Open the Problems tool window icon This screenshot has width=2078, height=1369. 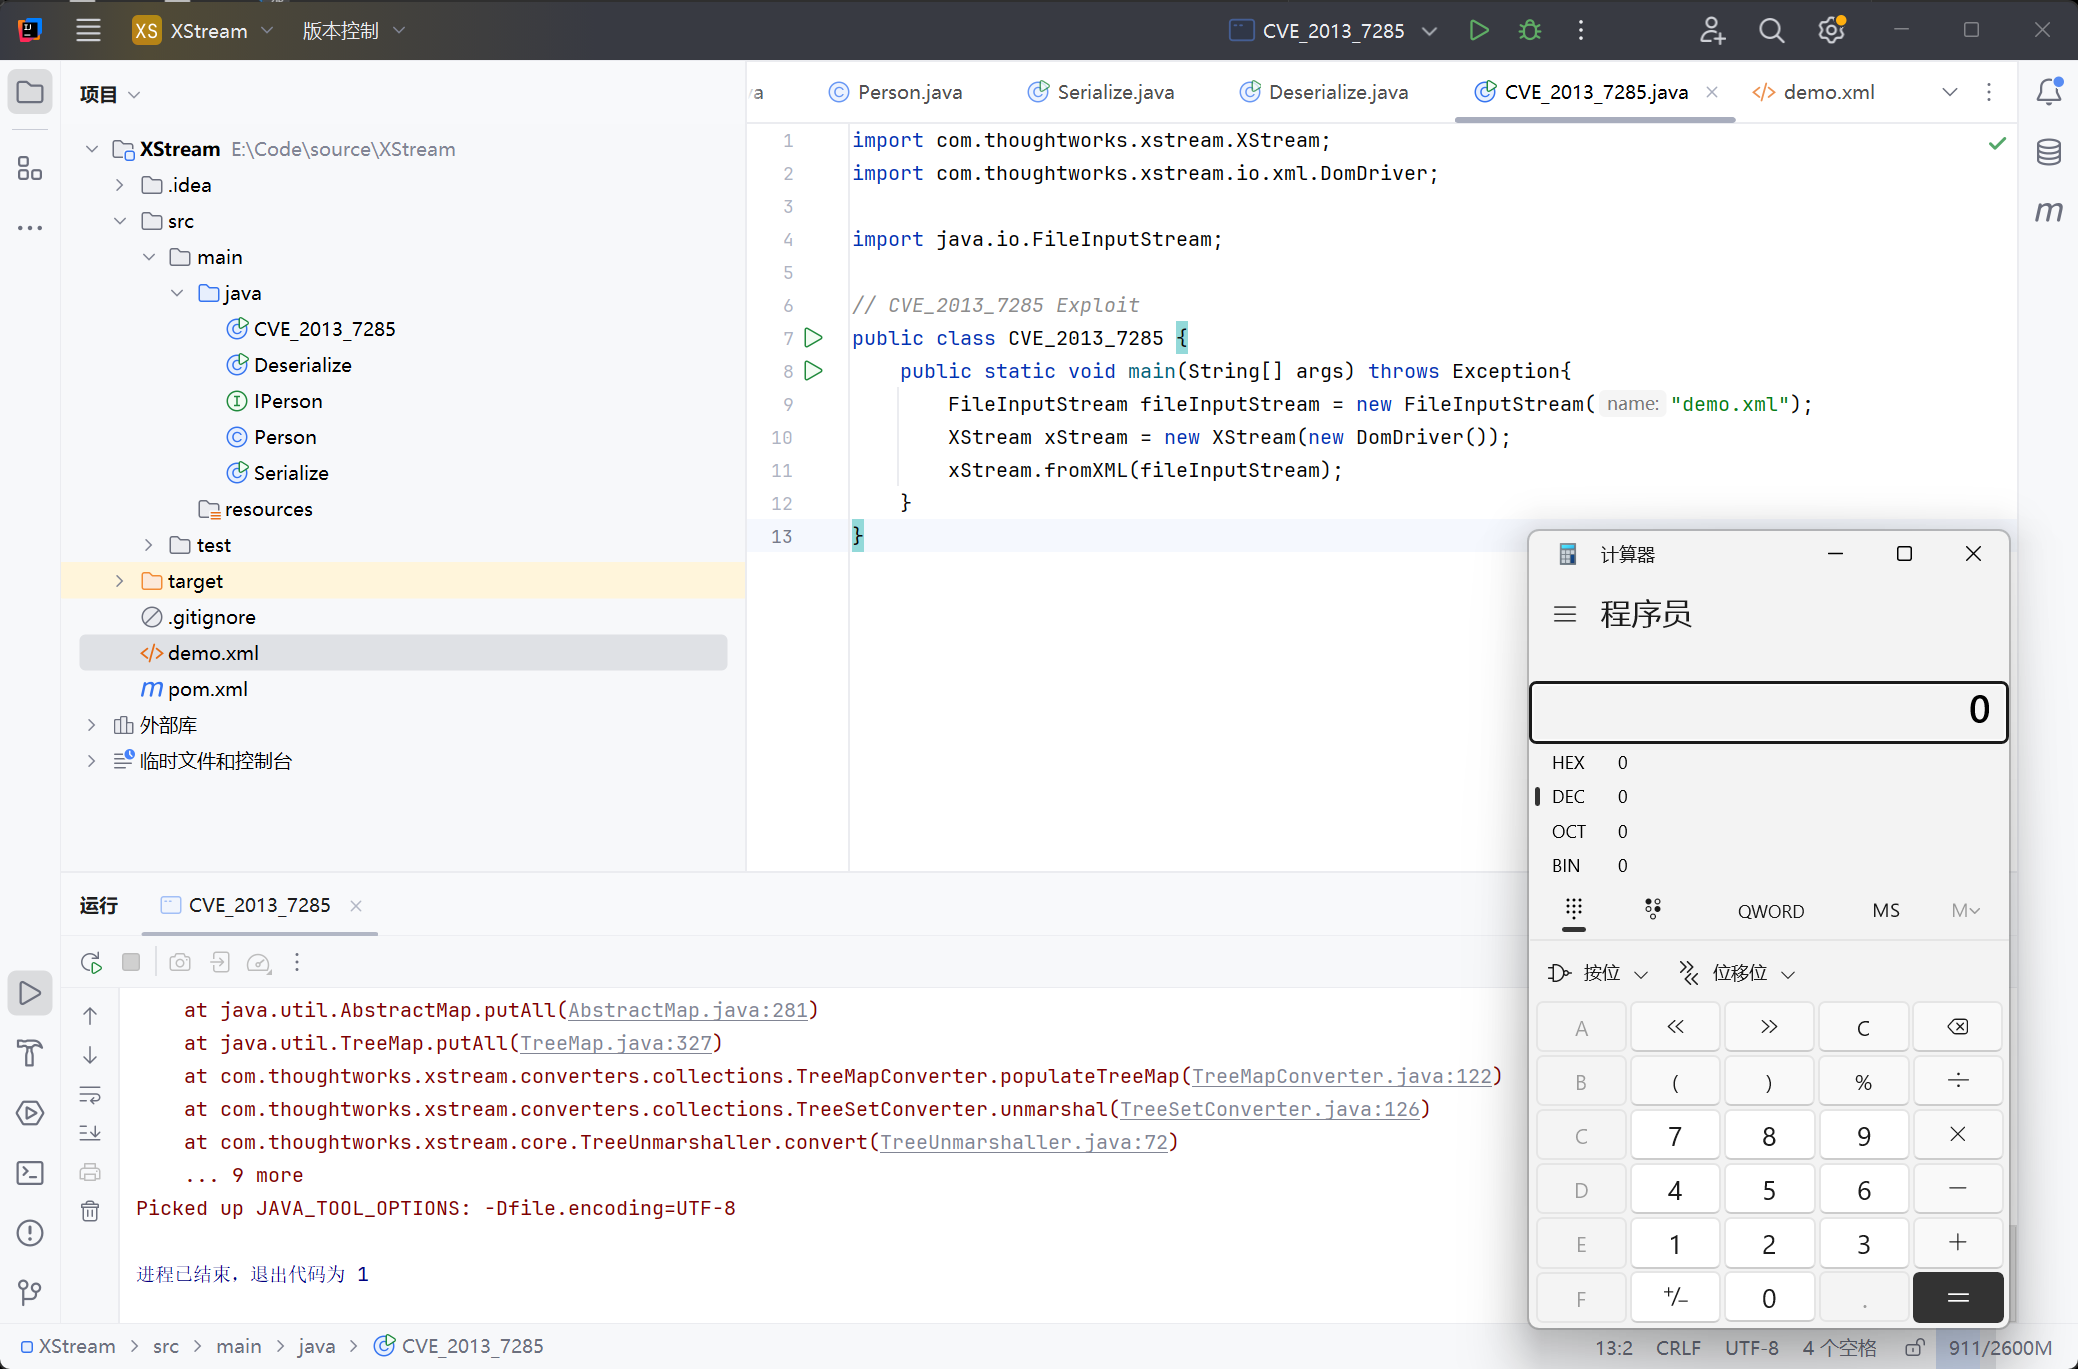pyautogui.click(x=30, y=1232)
